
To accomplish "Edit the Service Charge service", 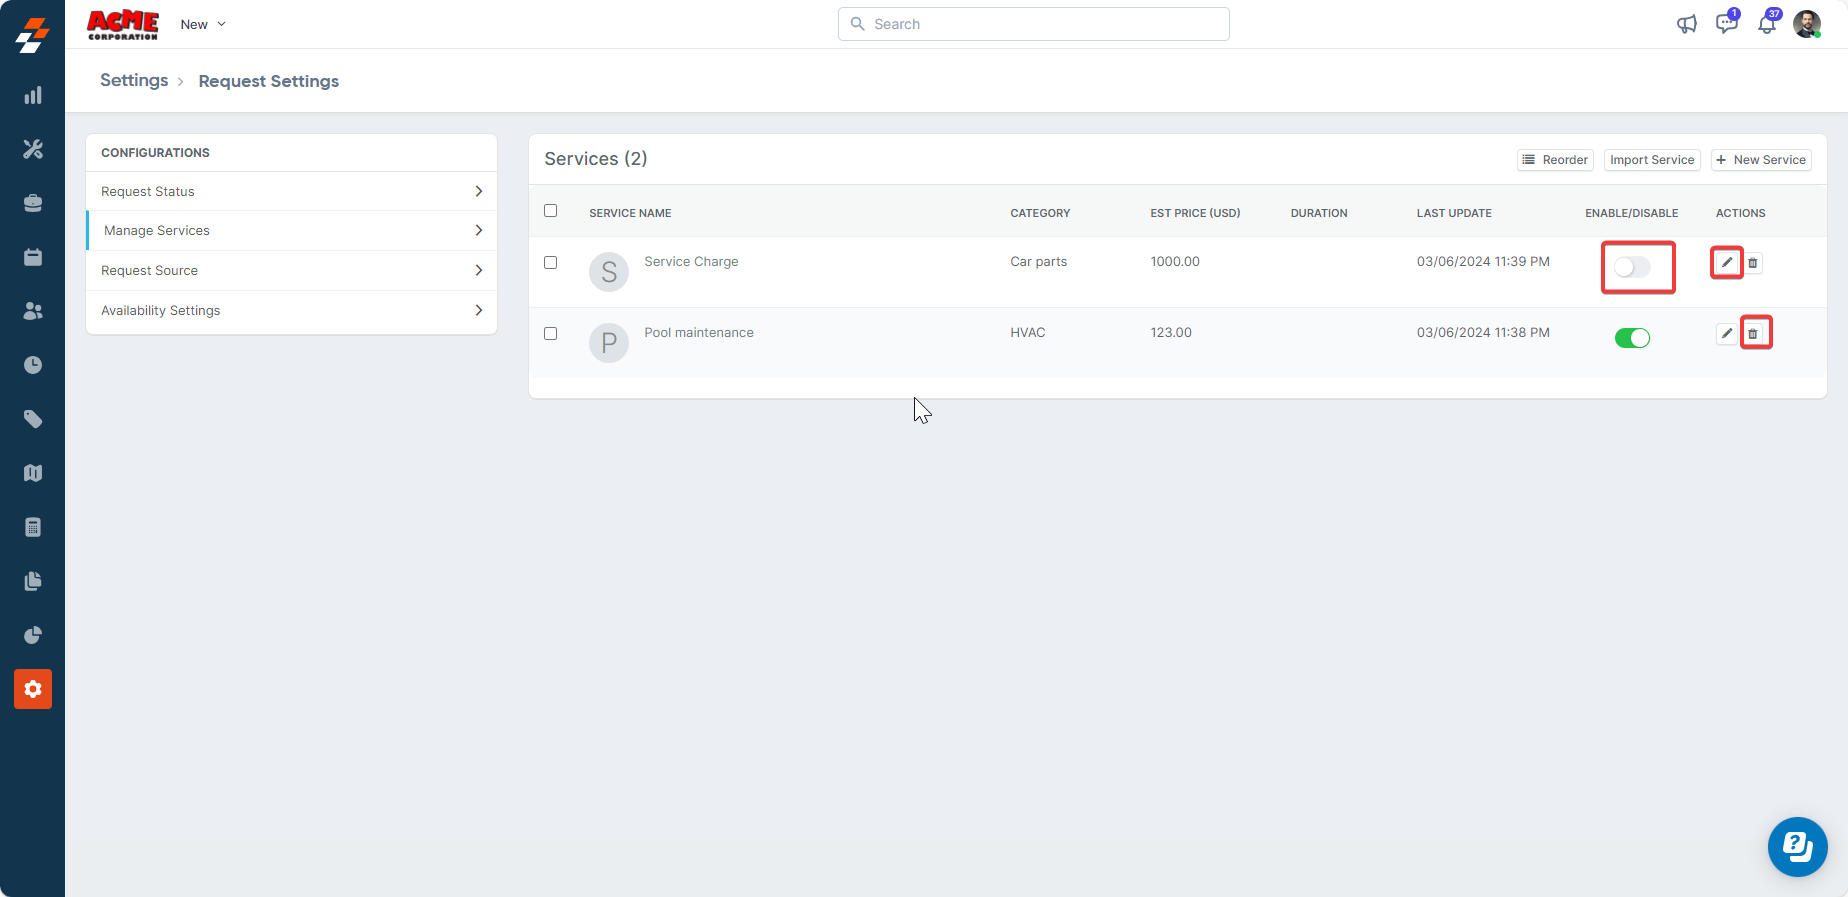I will [x=1727, y=263].
